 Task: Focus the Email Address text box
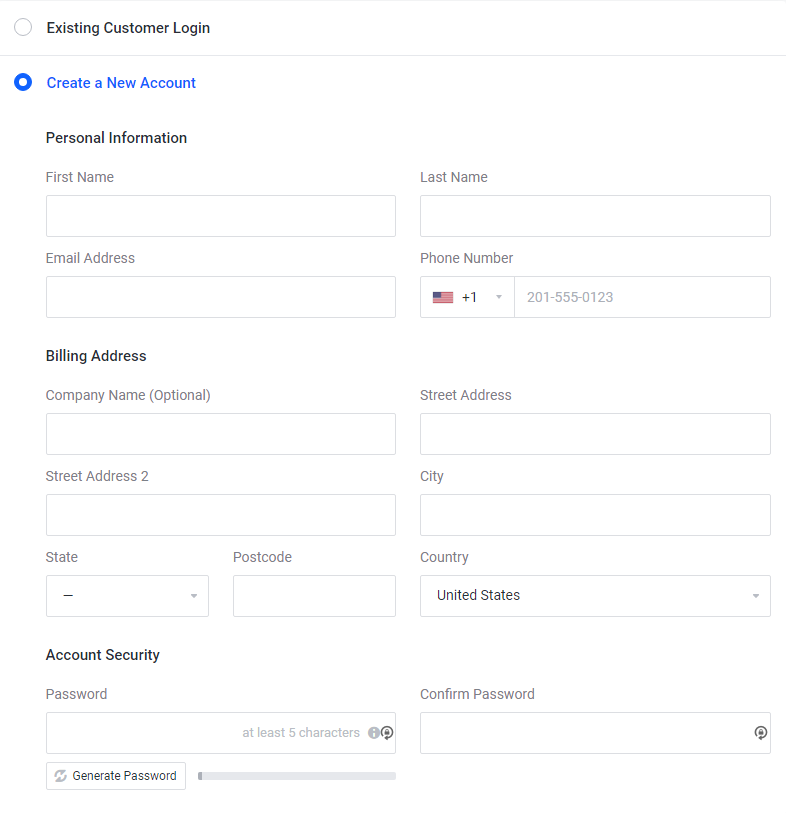coord(220,297)
